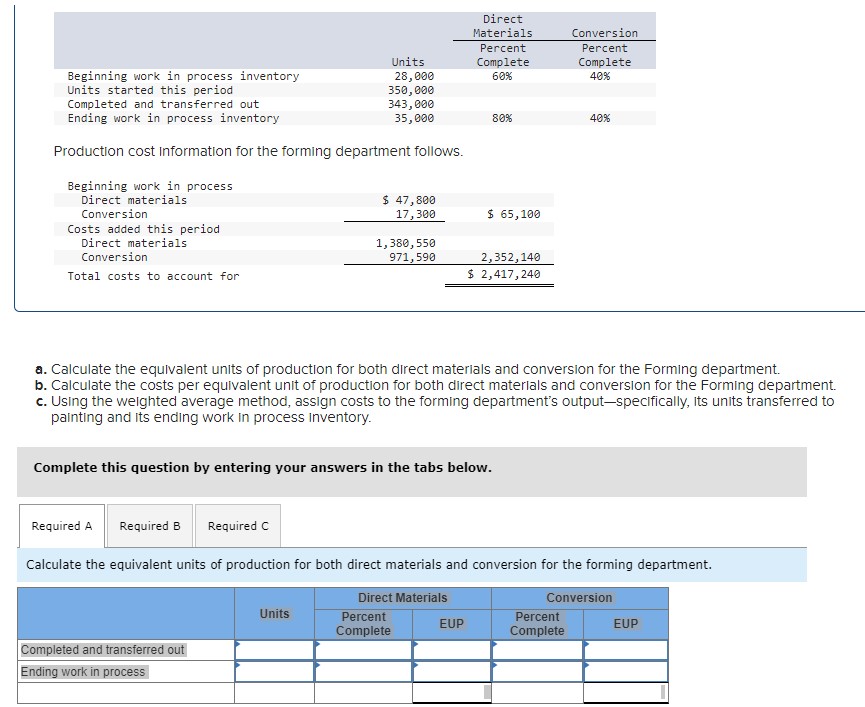Click the total costs value $ 2,417,240

[503, 274]
